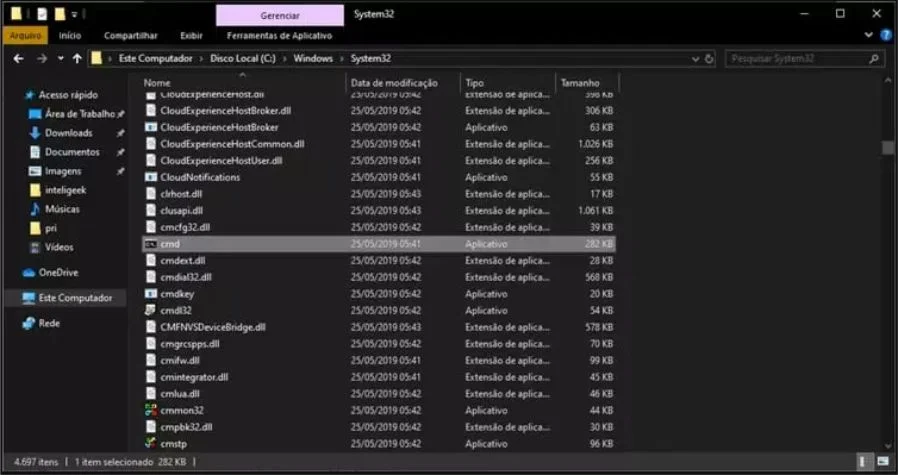This screenshot has height=475, width=898.
Task: Click the cmdl32 application icon
Action: coord(151,311)
